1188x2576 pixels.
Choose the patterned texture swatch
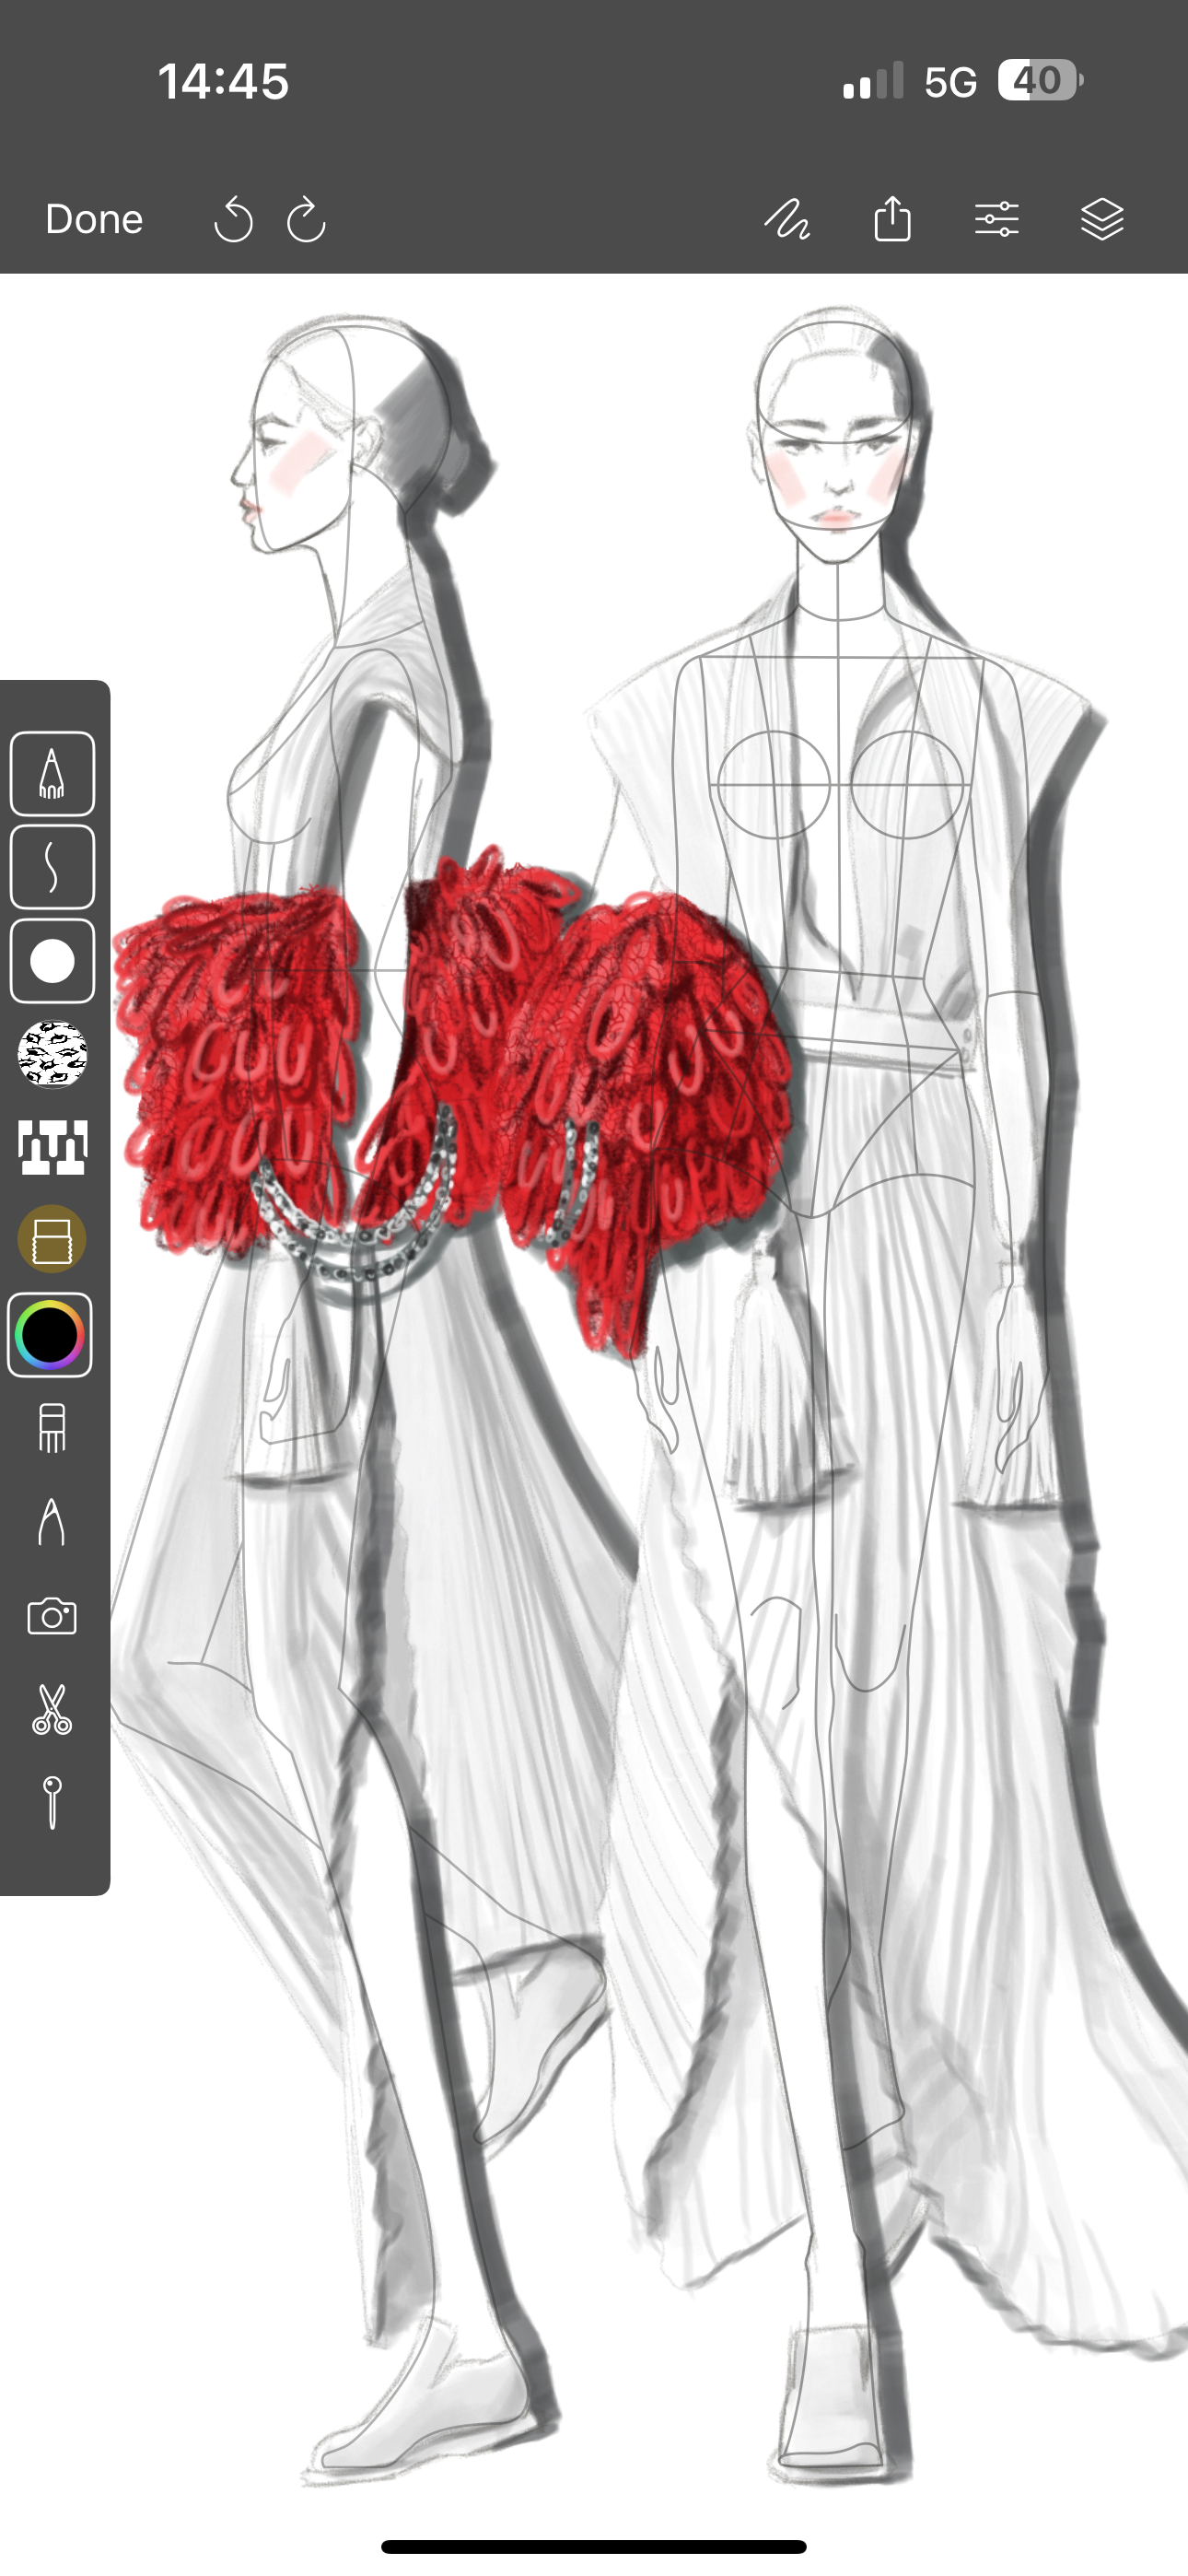(x=52, y=1053)
